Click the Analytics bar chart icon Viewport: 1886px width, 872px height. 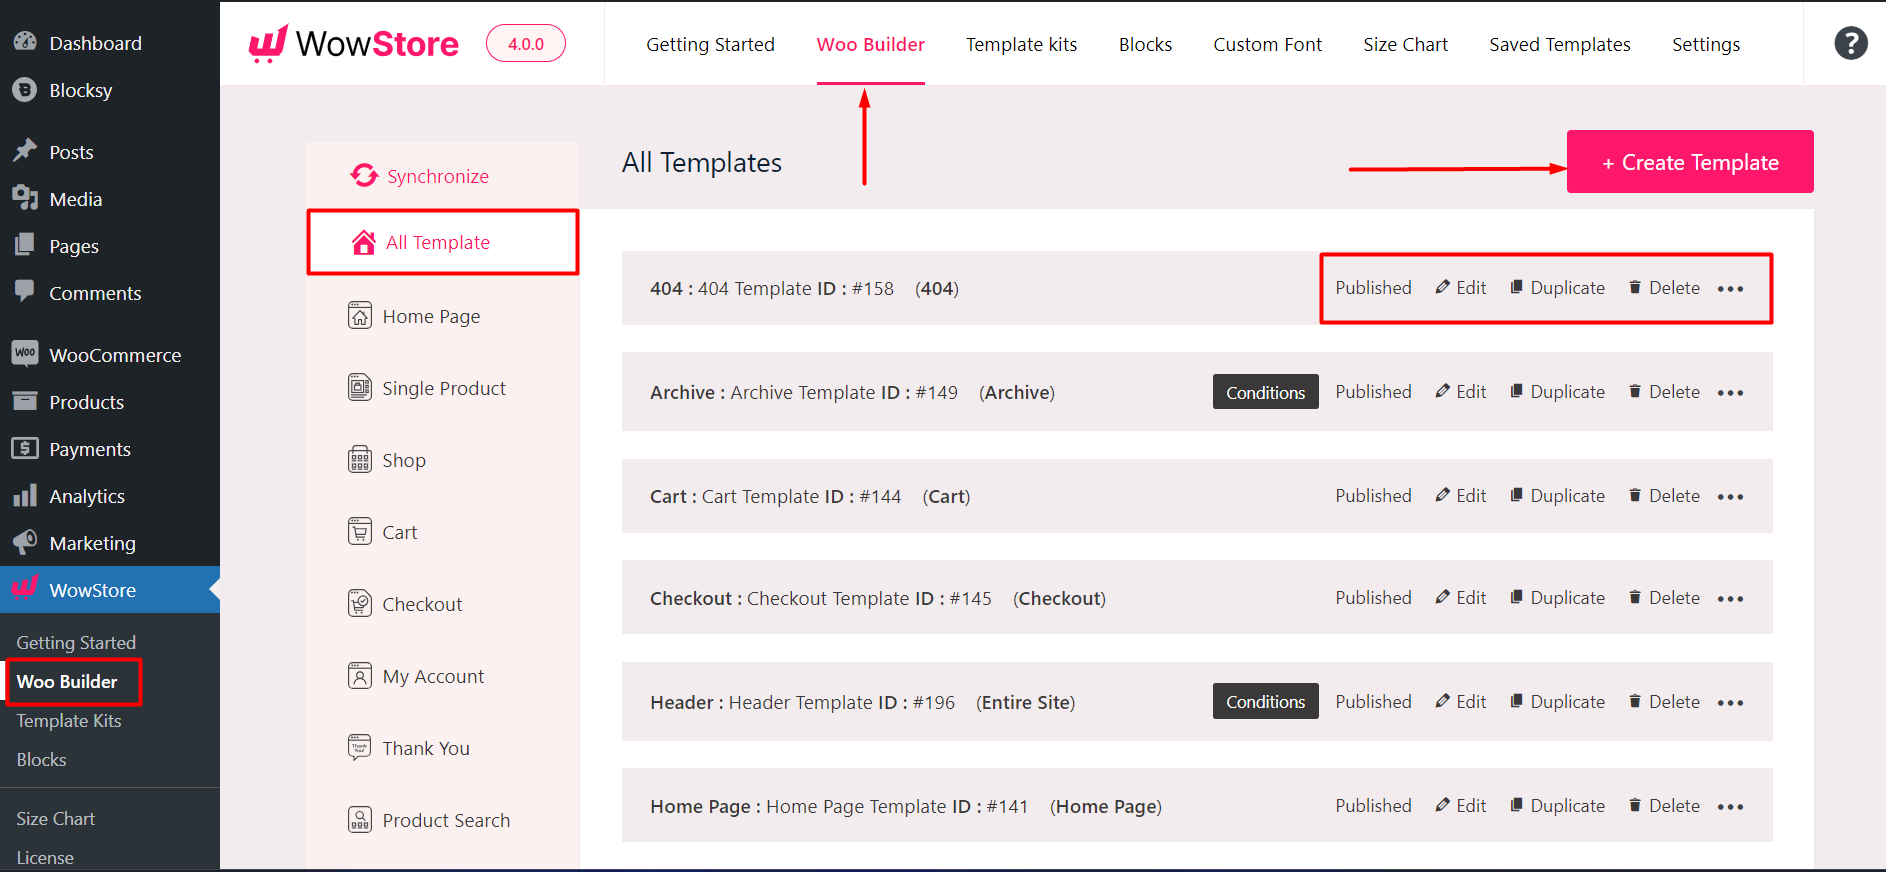(25, 495)
